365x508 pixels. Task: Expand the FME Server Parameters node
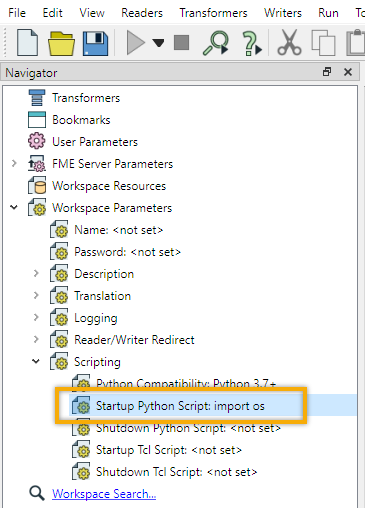click(14, 163)
